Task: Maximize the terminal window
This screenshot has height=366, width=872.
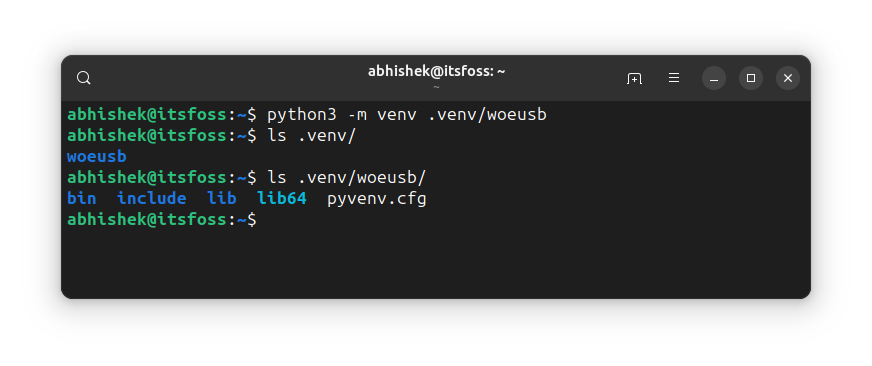Action: (751, 78)
